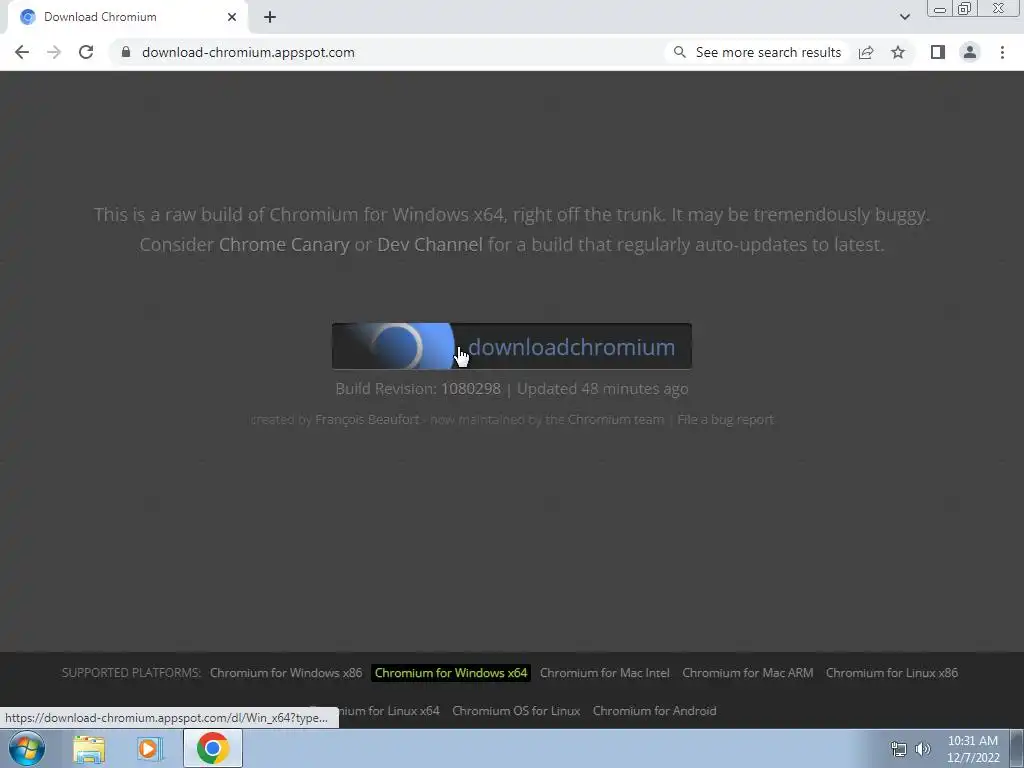Click the Show desktop strip
The height and width of the screenshot is (768, 1024).
click(x=1017, y=748)
